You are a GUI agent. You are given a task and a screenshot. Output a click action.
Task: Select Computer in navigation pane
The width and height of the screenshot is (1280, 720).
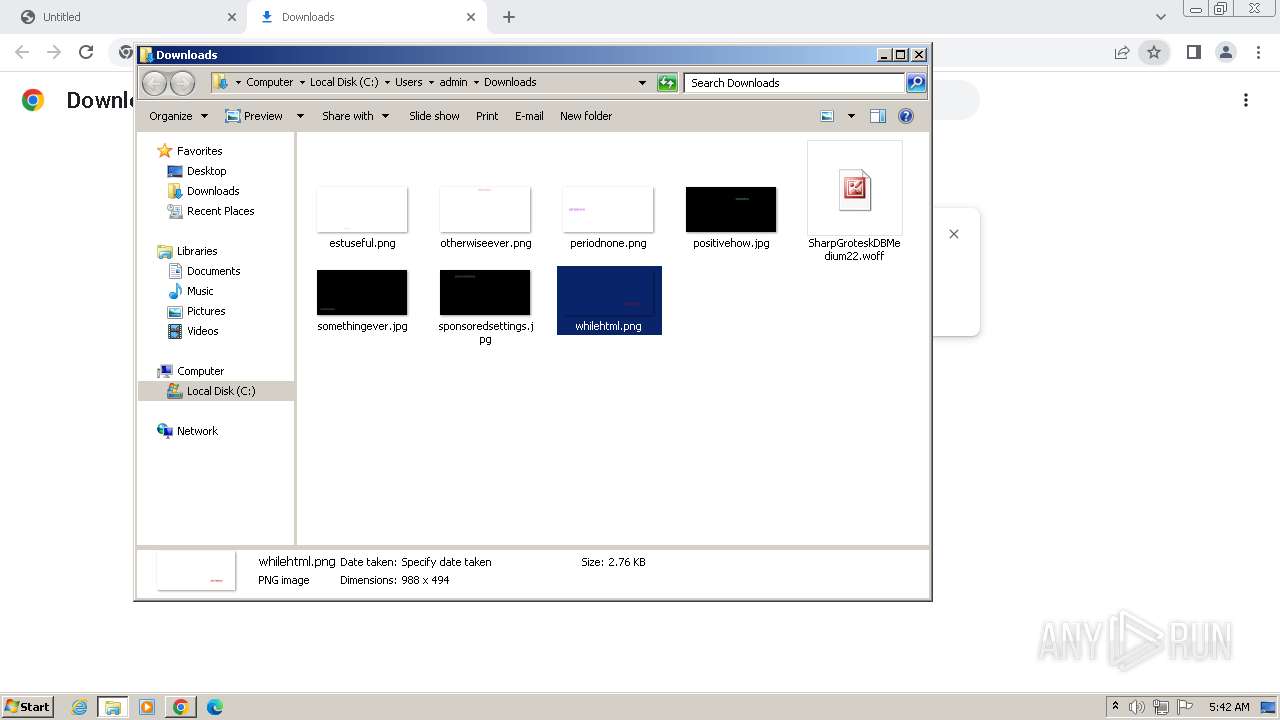tap(200, 371)
